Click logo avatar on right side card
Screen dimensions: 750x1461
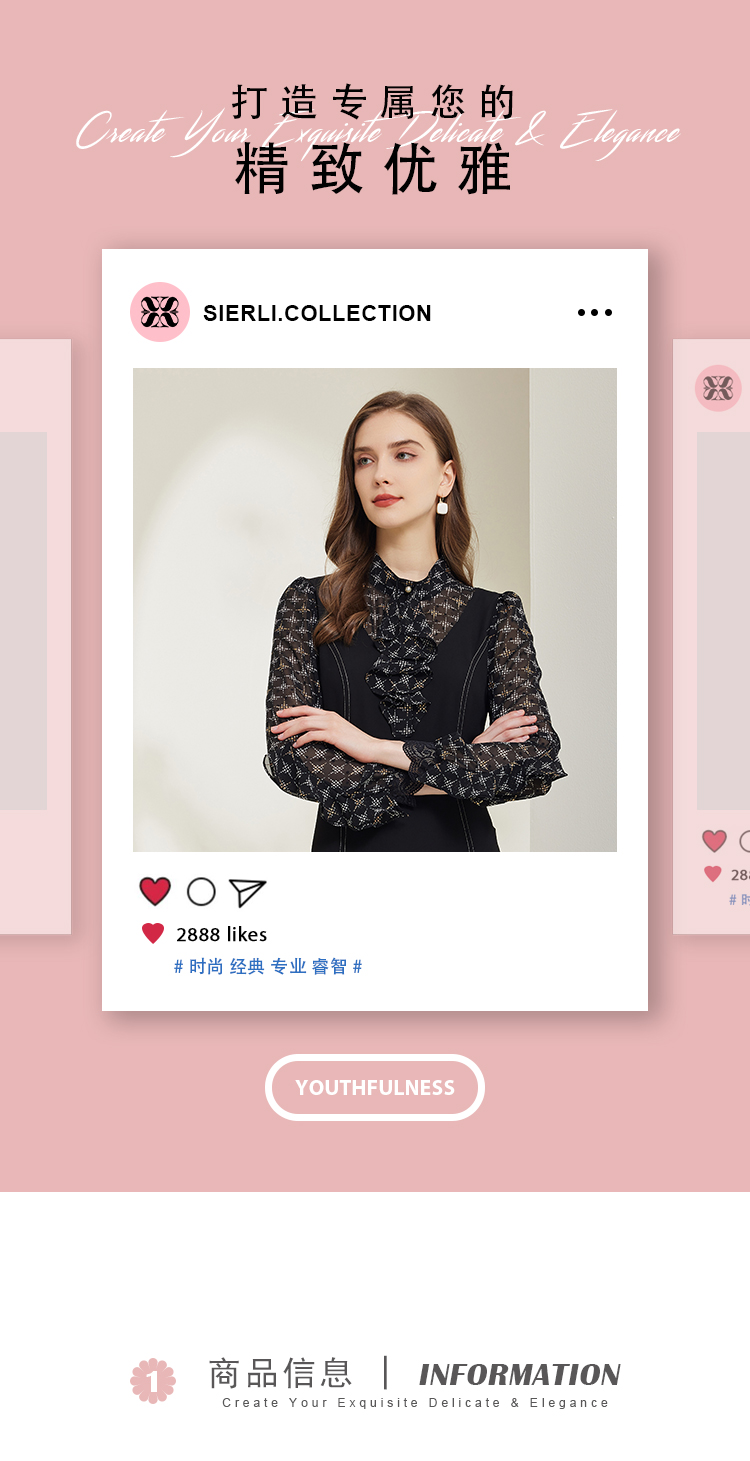coord(718,388)
